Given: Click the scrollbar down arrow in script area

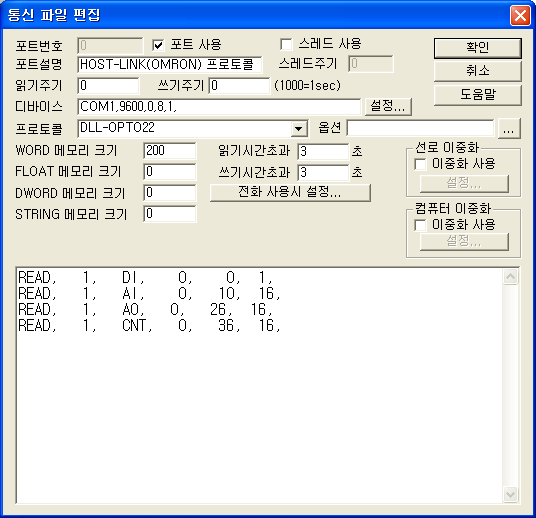Looking at the screenshot, I should [510, 494].
